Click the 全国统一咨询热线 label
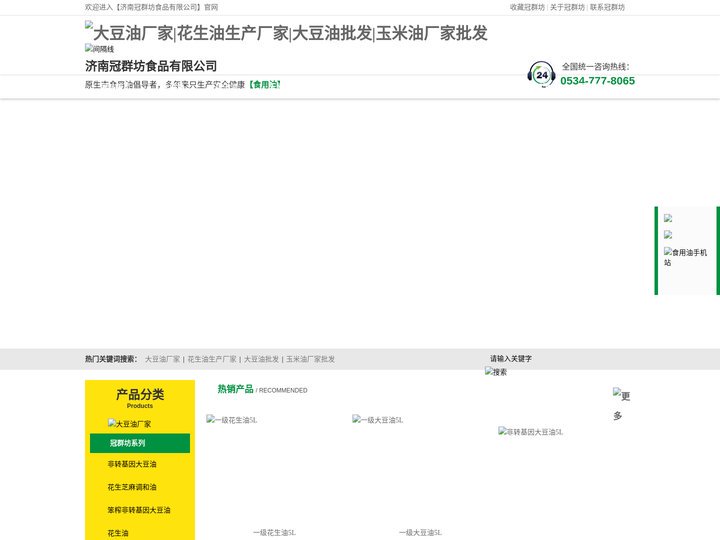 pyautogui.click(x=596, y=67)
